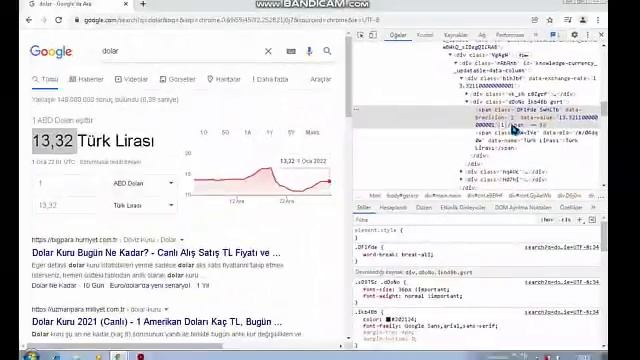640x360 pixels.
Task: Select the body#gsr breadcrumb
Action: (x=402, y=196)
